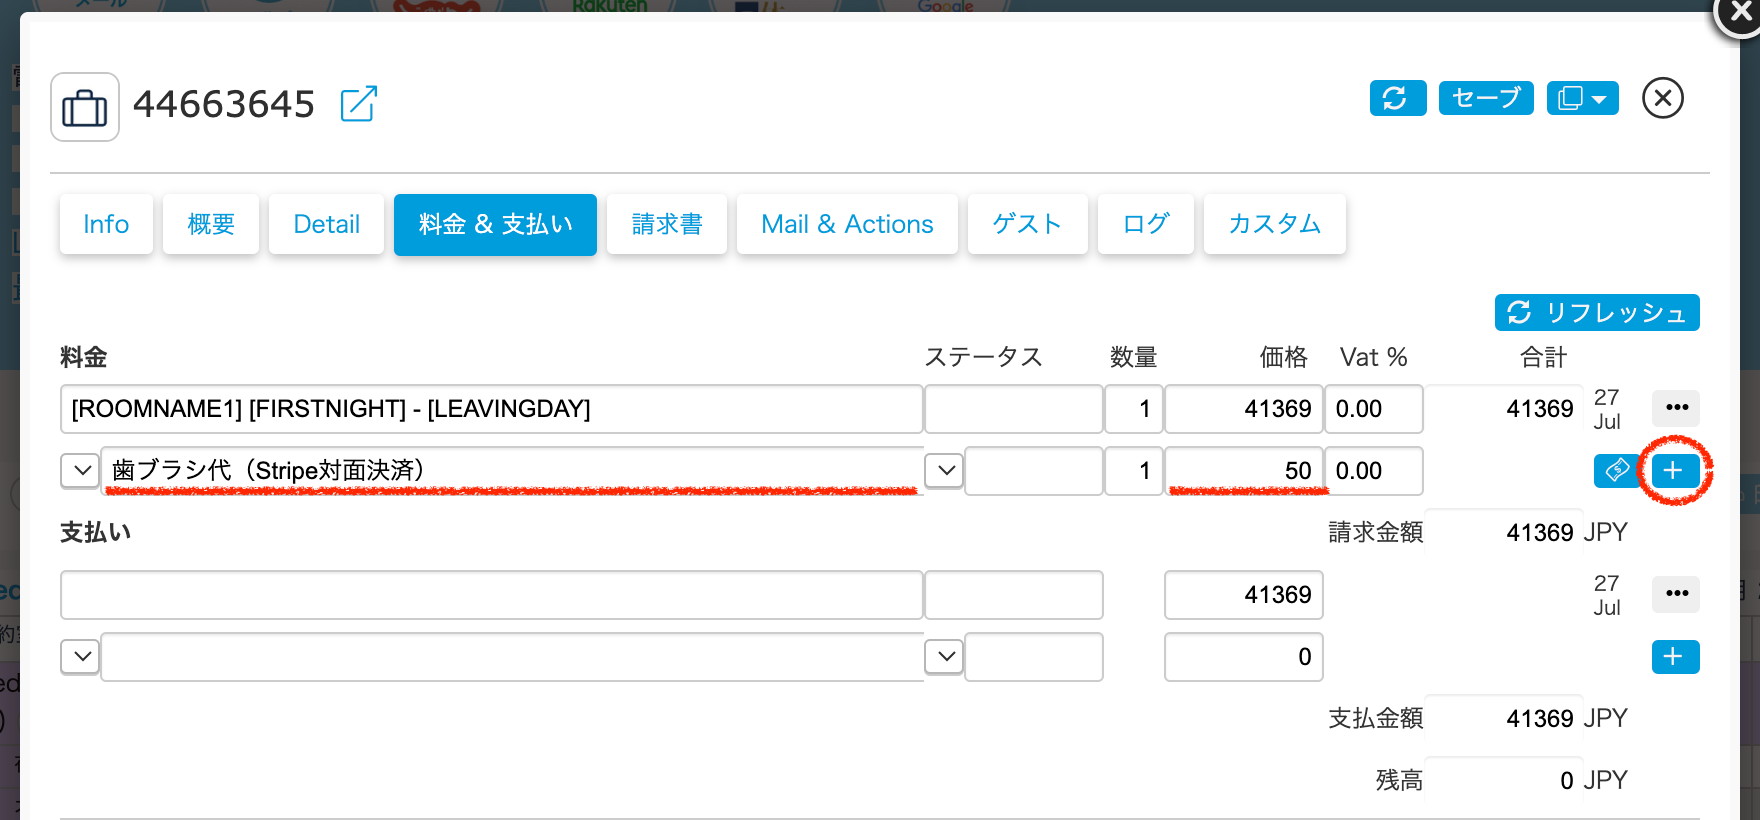The width and height of the screenshot is (1760, 820).
Task: Click the リフレッシュ button
Action: [1596, 313]
